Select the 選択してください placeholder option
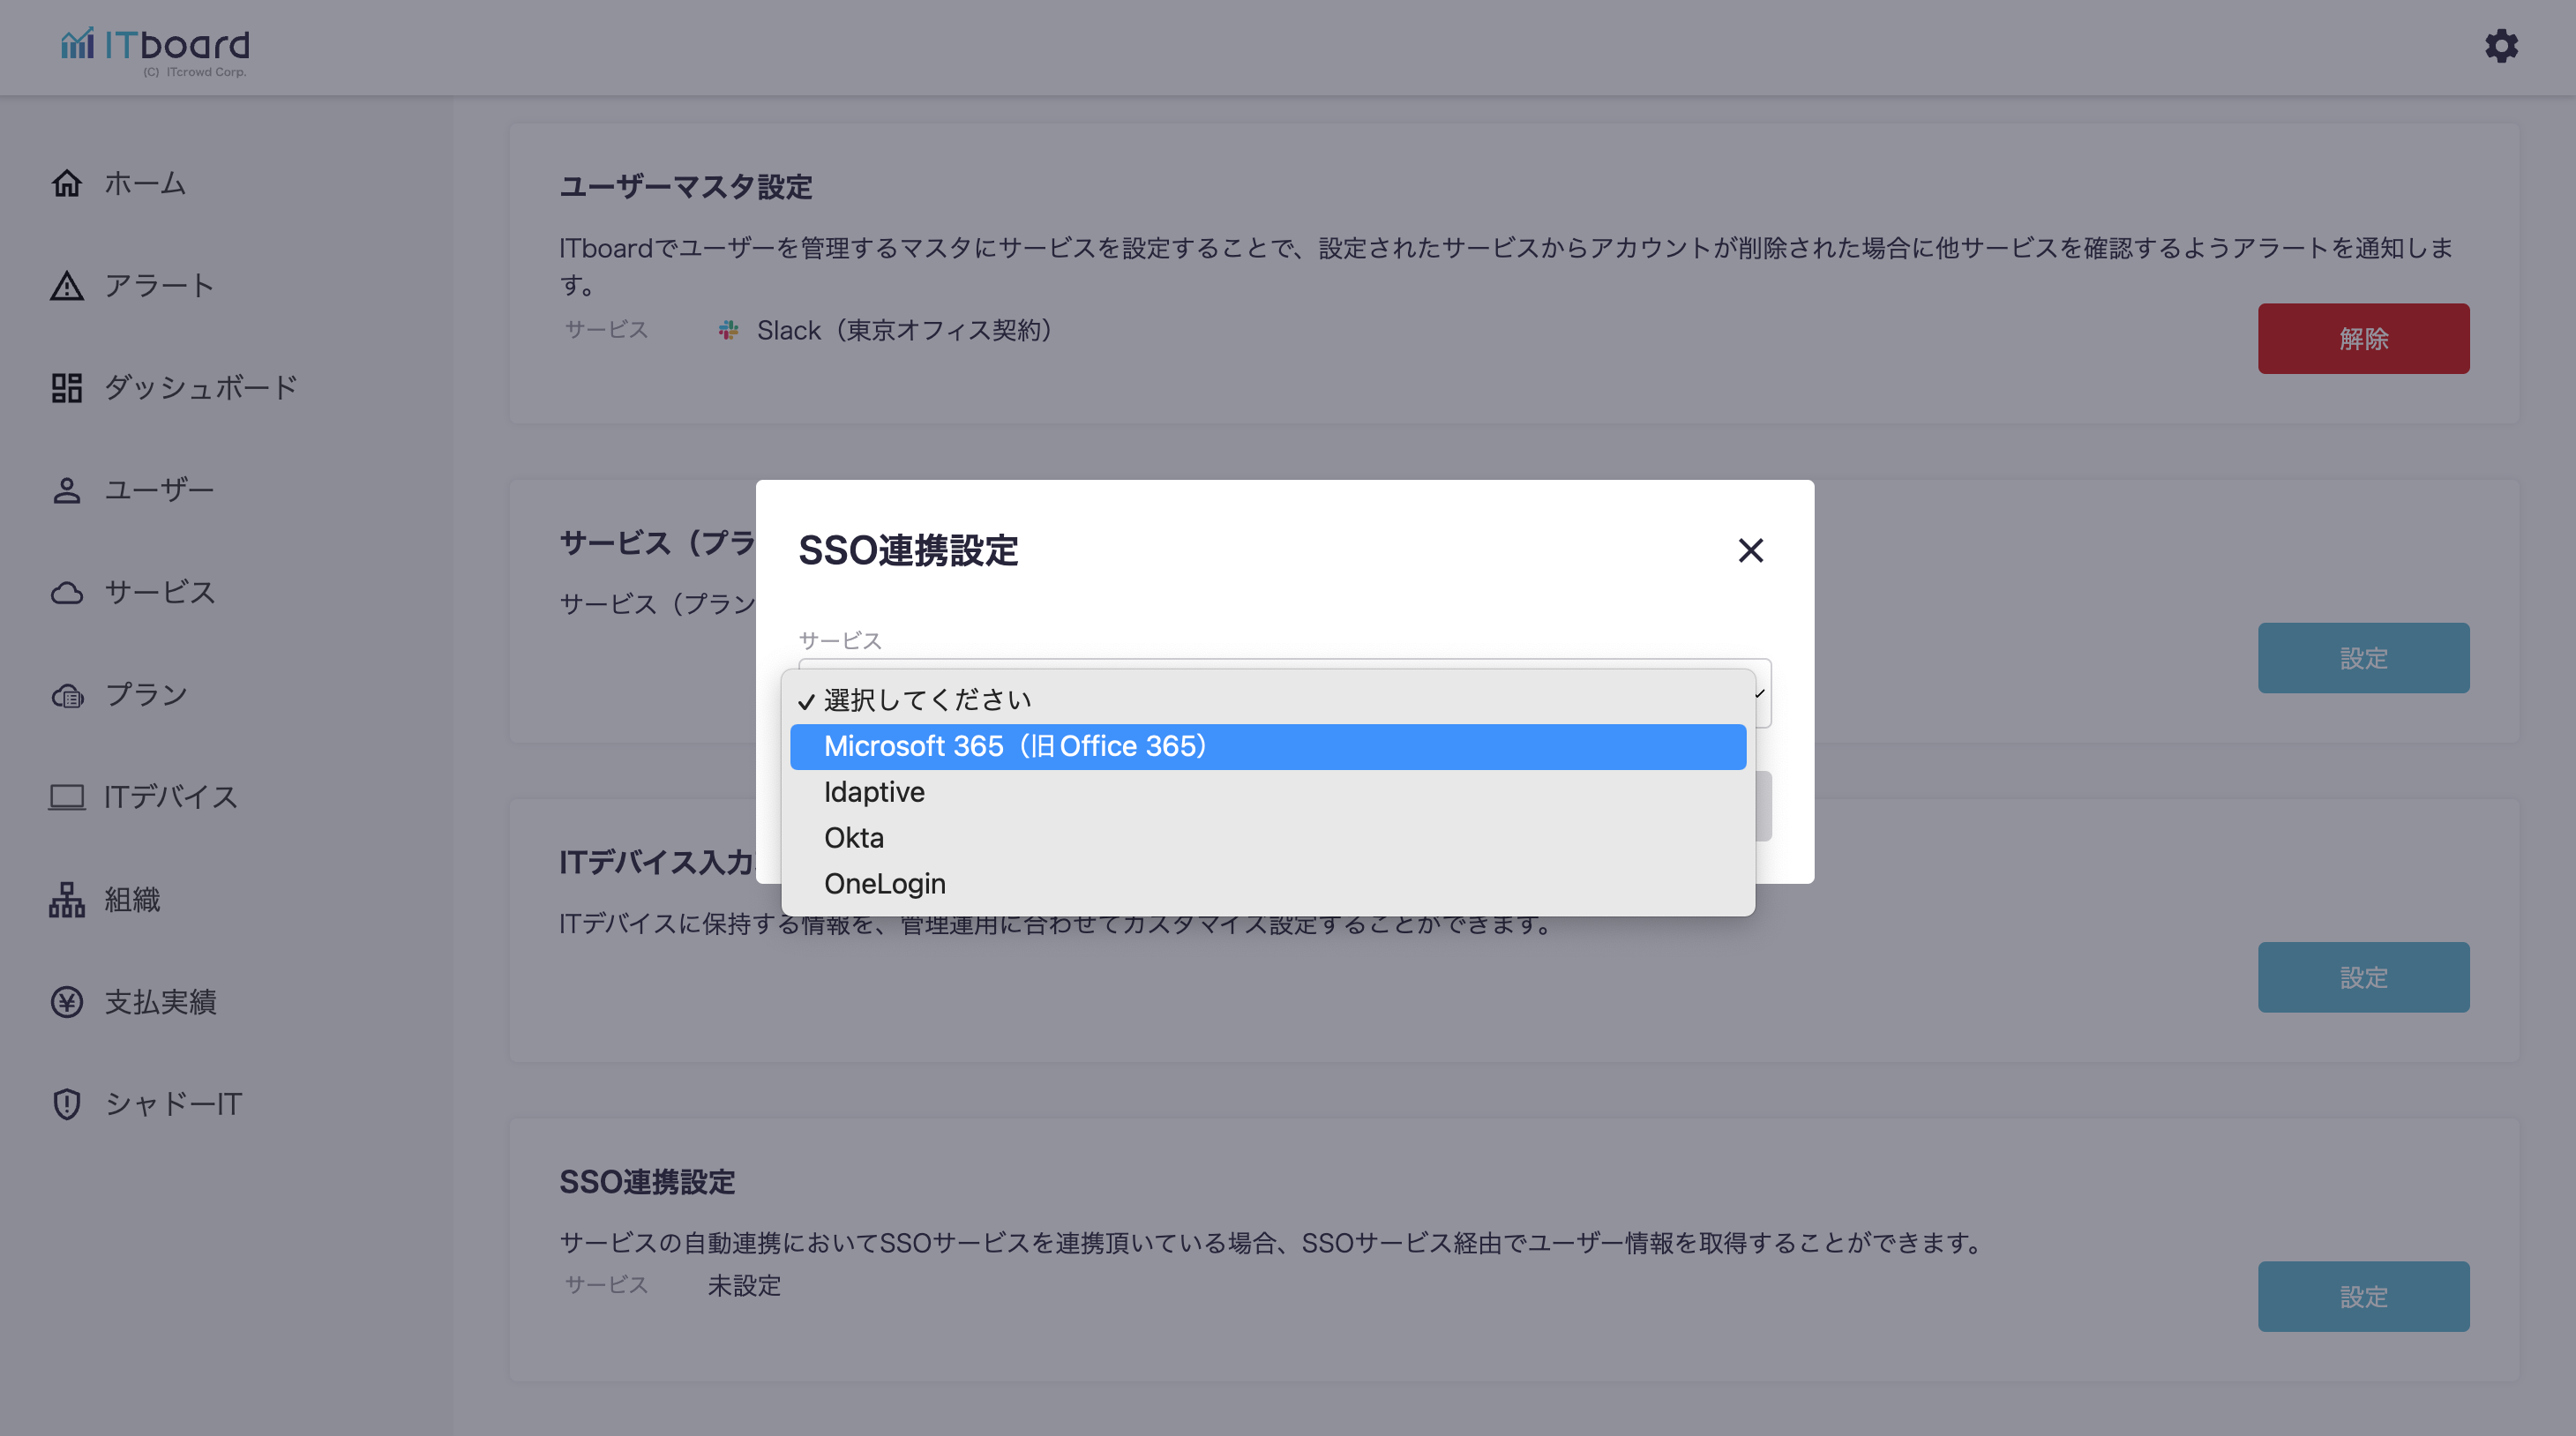Viewport: 2576px width, 1436px height. click(926, 700)
